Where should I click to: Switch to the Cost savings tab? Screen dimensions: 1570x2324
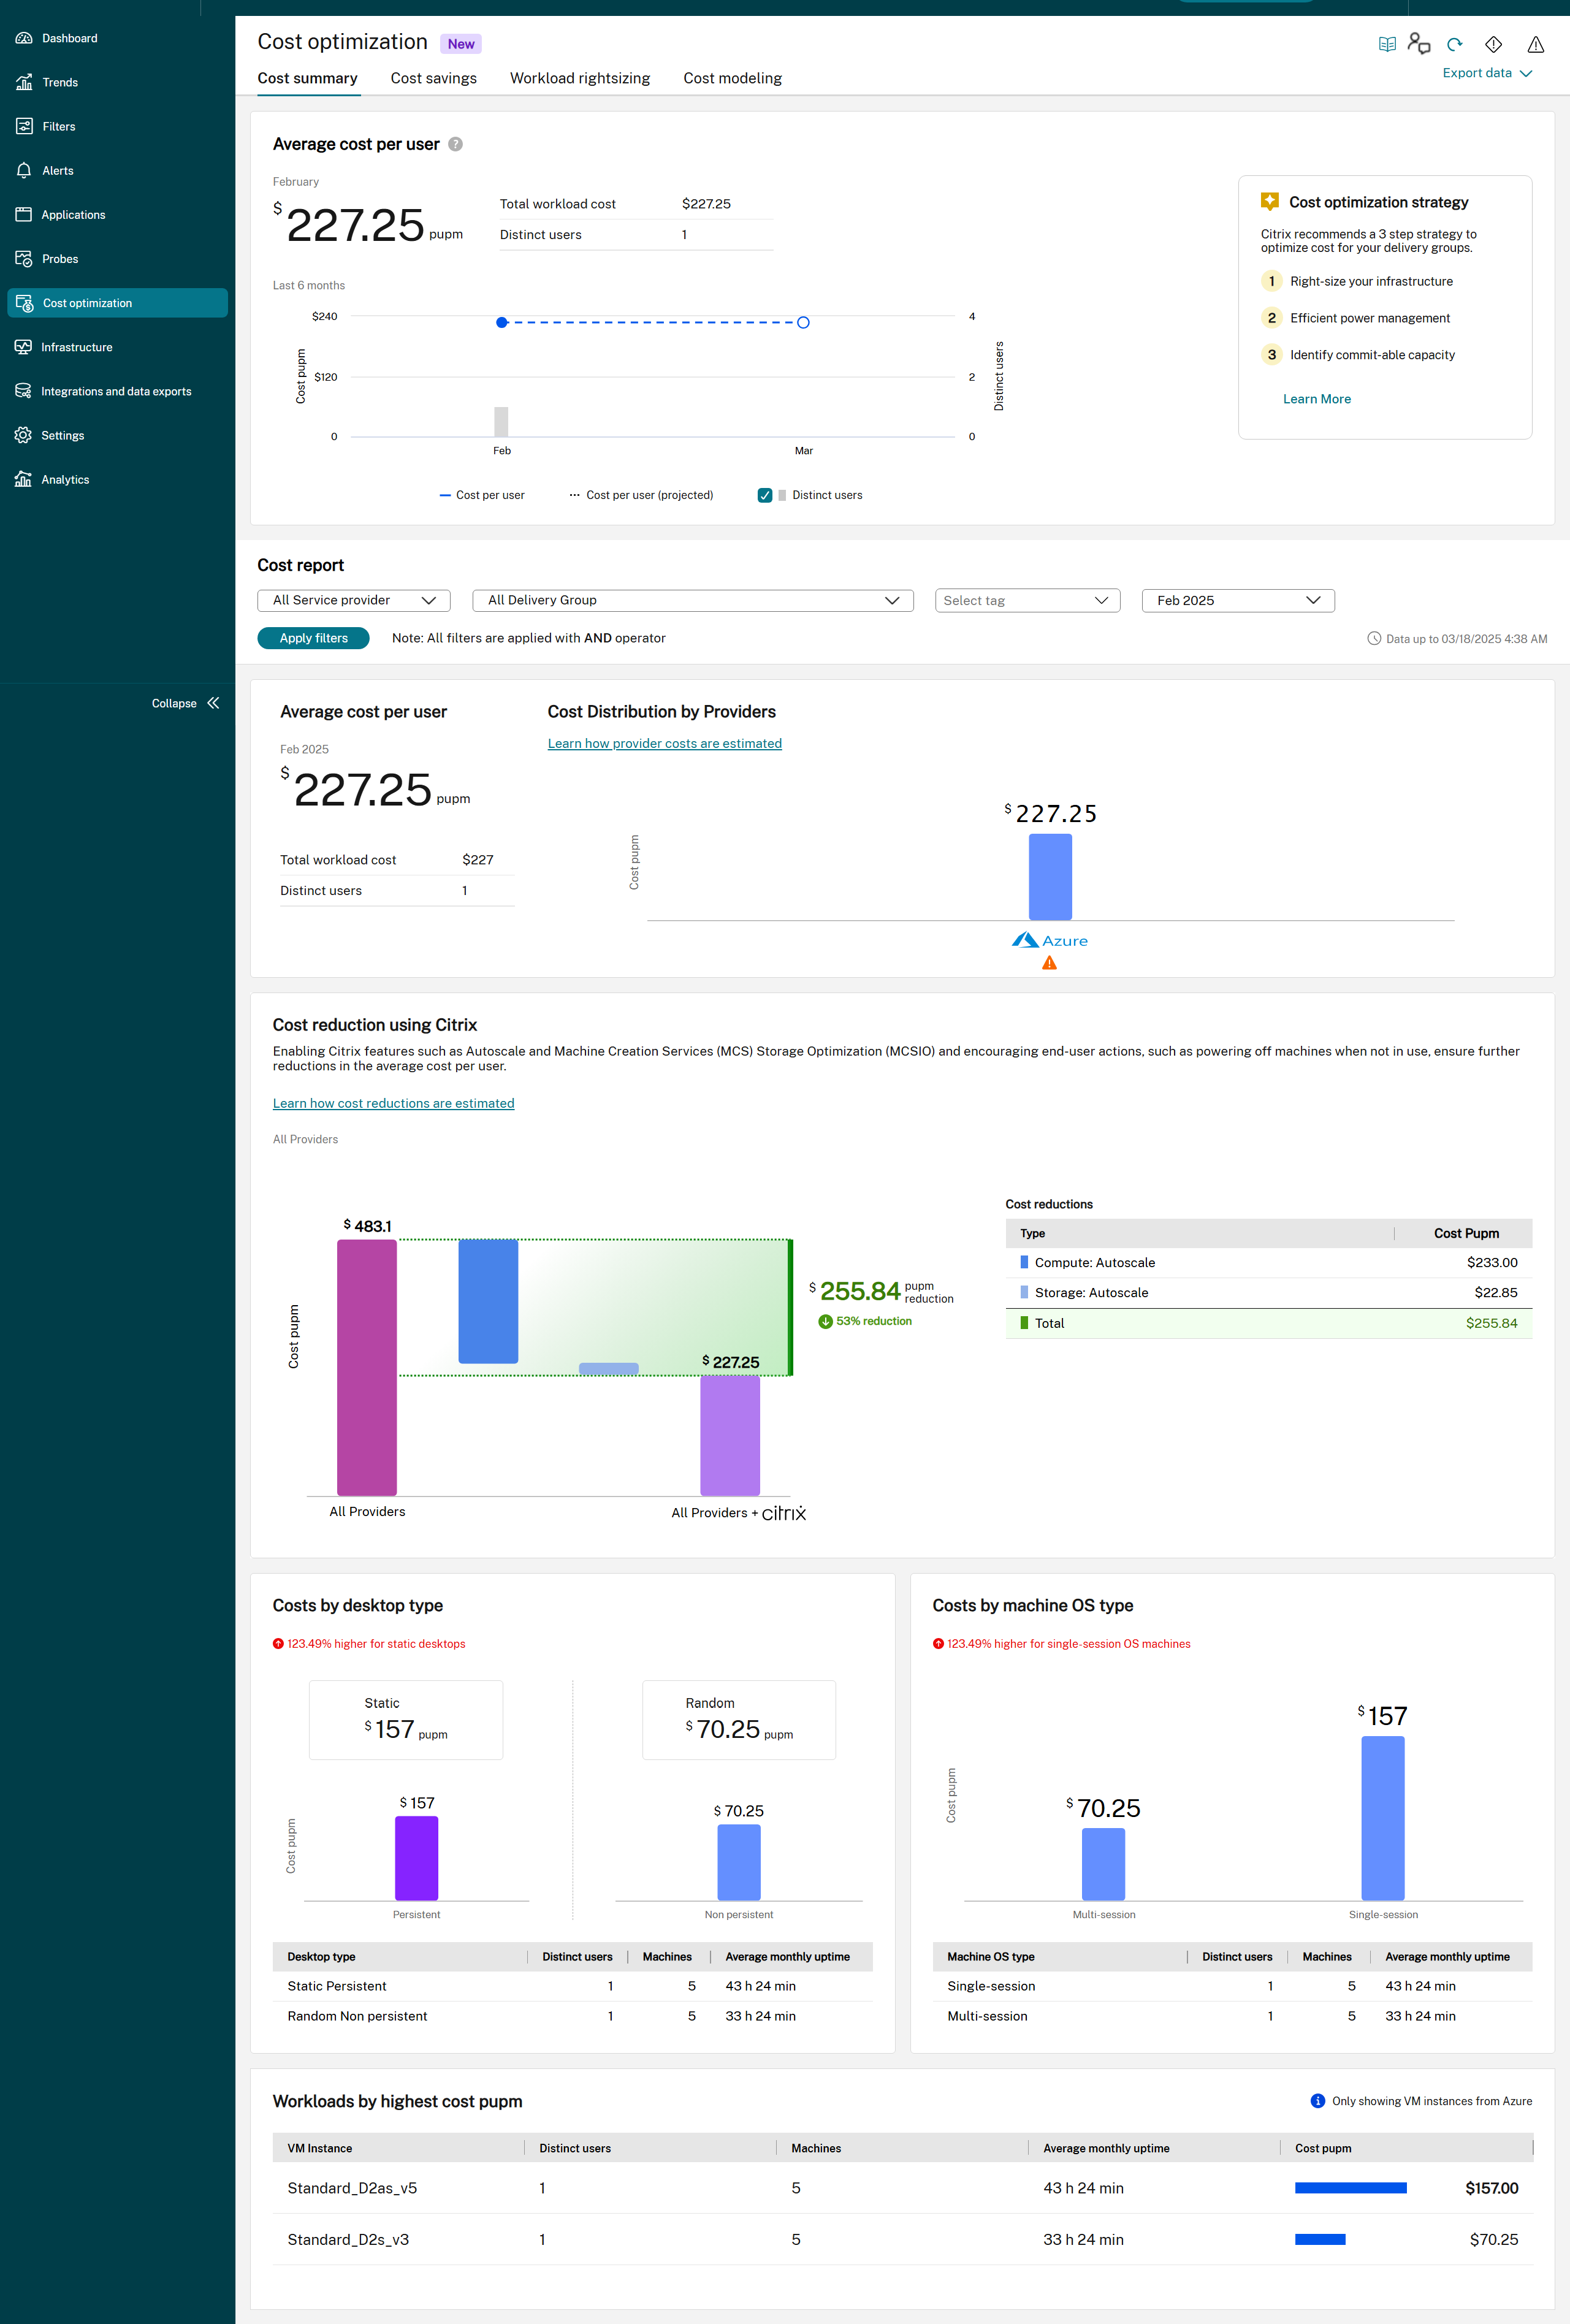tap(433, 78)
